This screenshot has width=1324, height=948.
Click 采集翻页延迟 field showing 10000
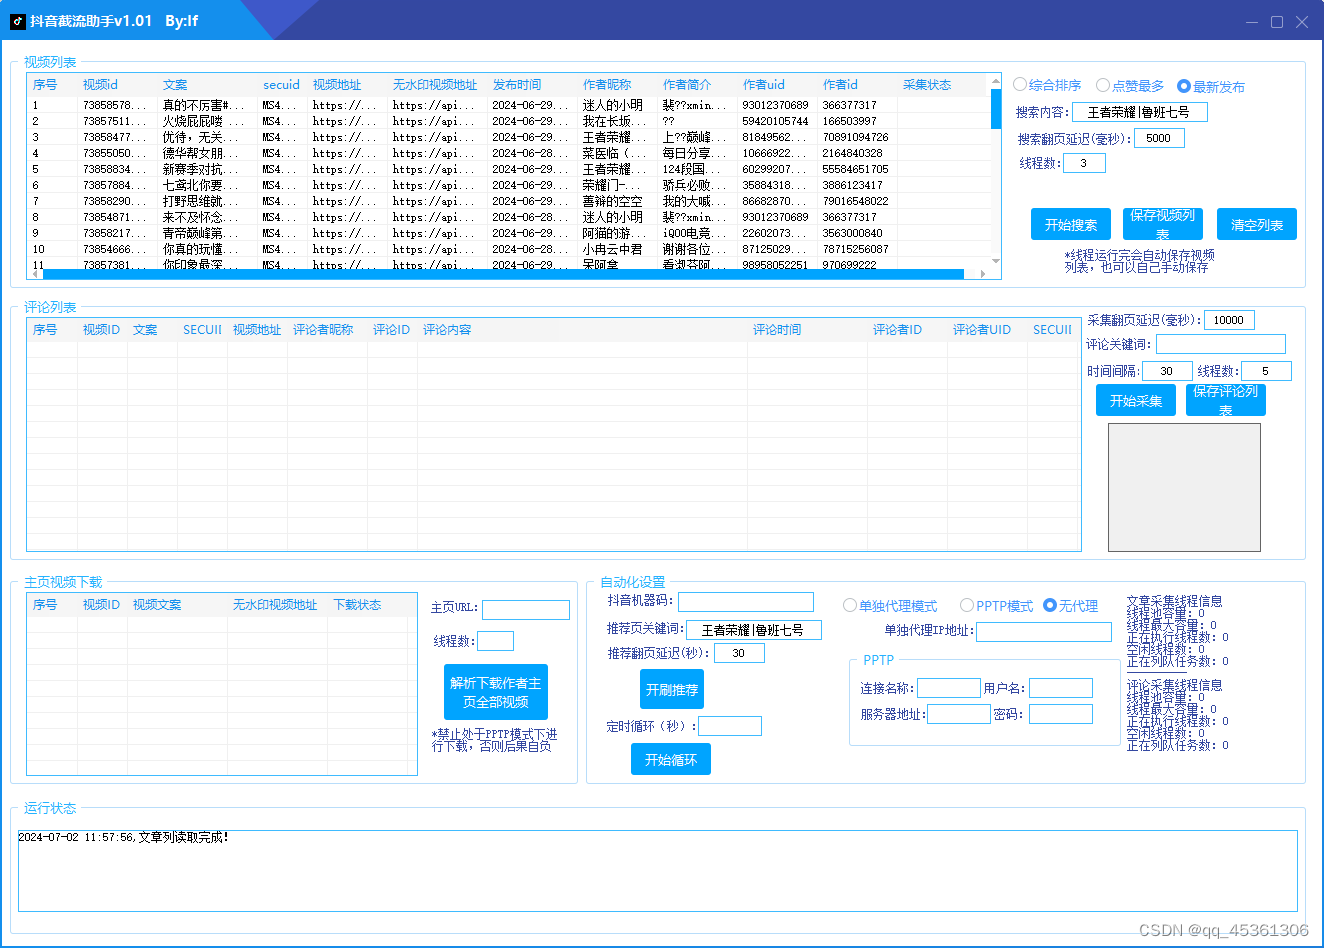tap(1229, 320)
